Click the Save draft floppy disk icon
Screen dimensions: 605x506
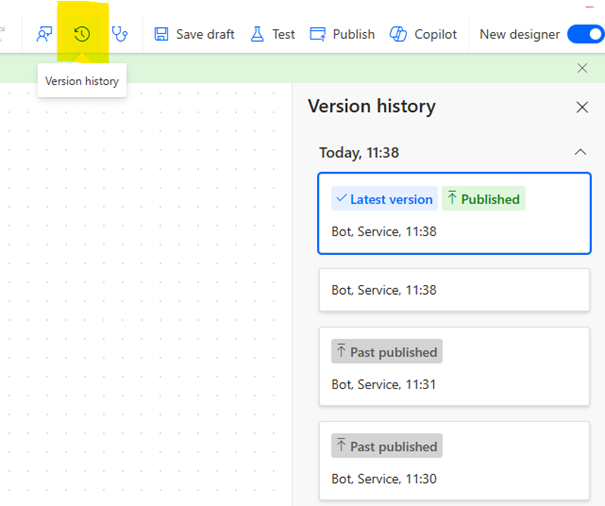pyautogui.click(x=162, y=34)
